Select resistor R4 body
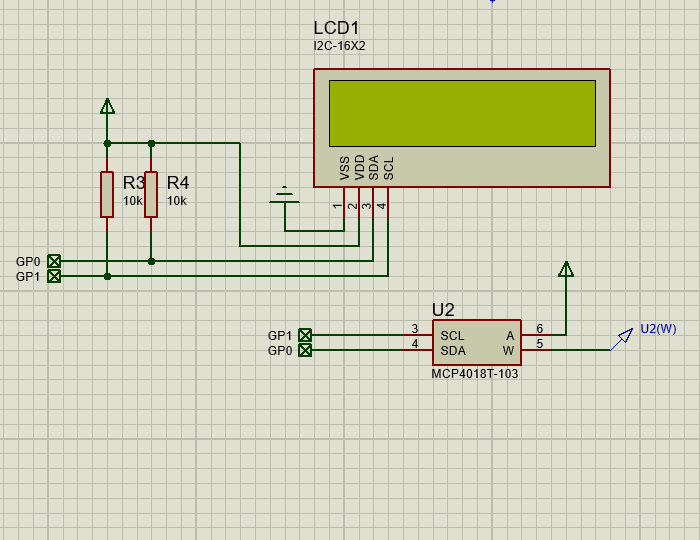The image size is (700, 540). [x=151, y=194]
